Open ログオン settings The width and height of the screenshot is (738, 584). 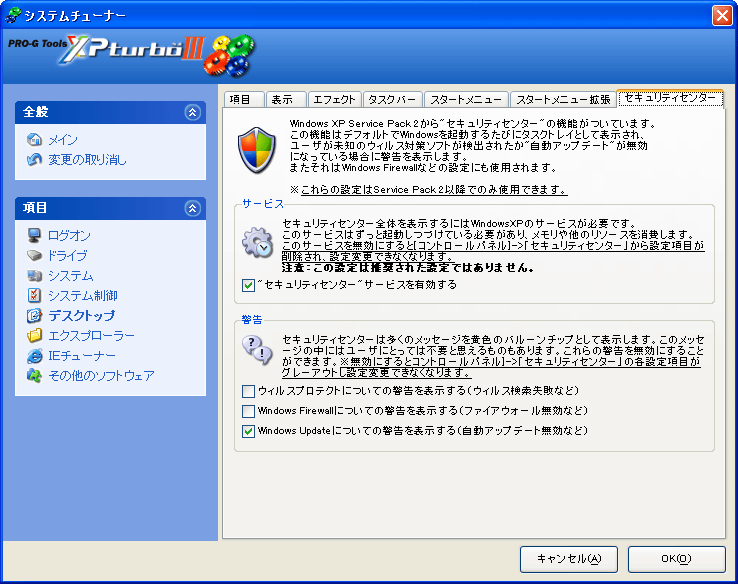pyautogui.click(x=69, y=235)
